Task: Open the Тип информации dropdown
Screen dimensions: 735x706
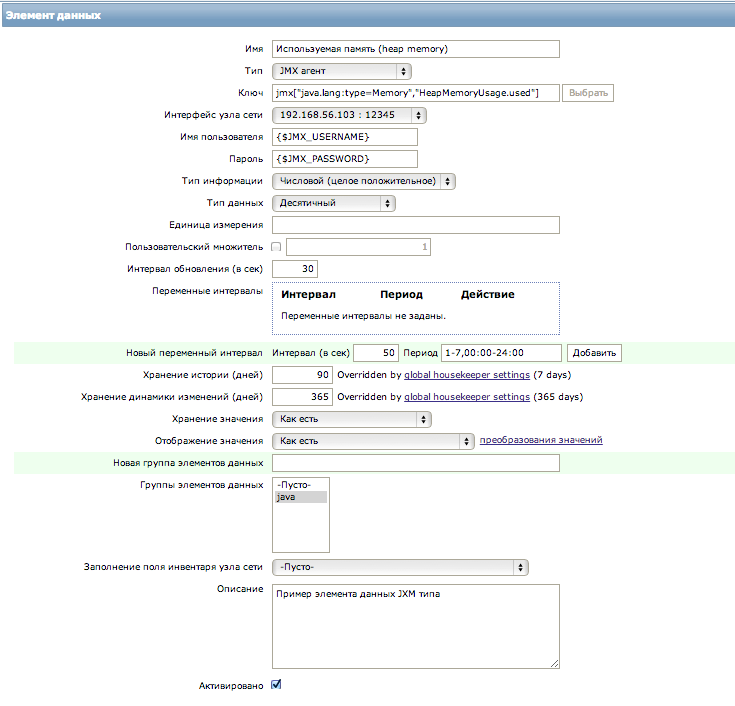Action: pyautogui.click(x=364, y=181)
